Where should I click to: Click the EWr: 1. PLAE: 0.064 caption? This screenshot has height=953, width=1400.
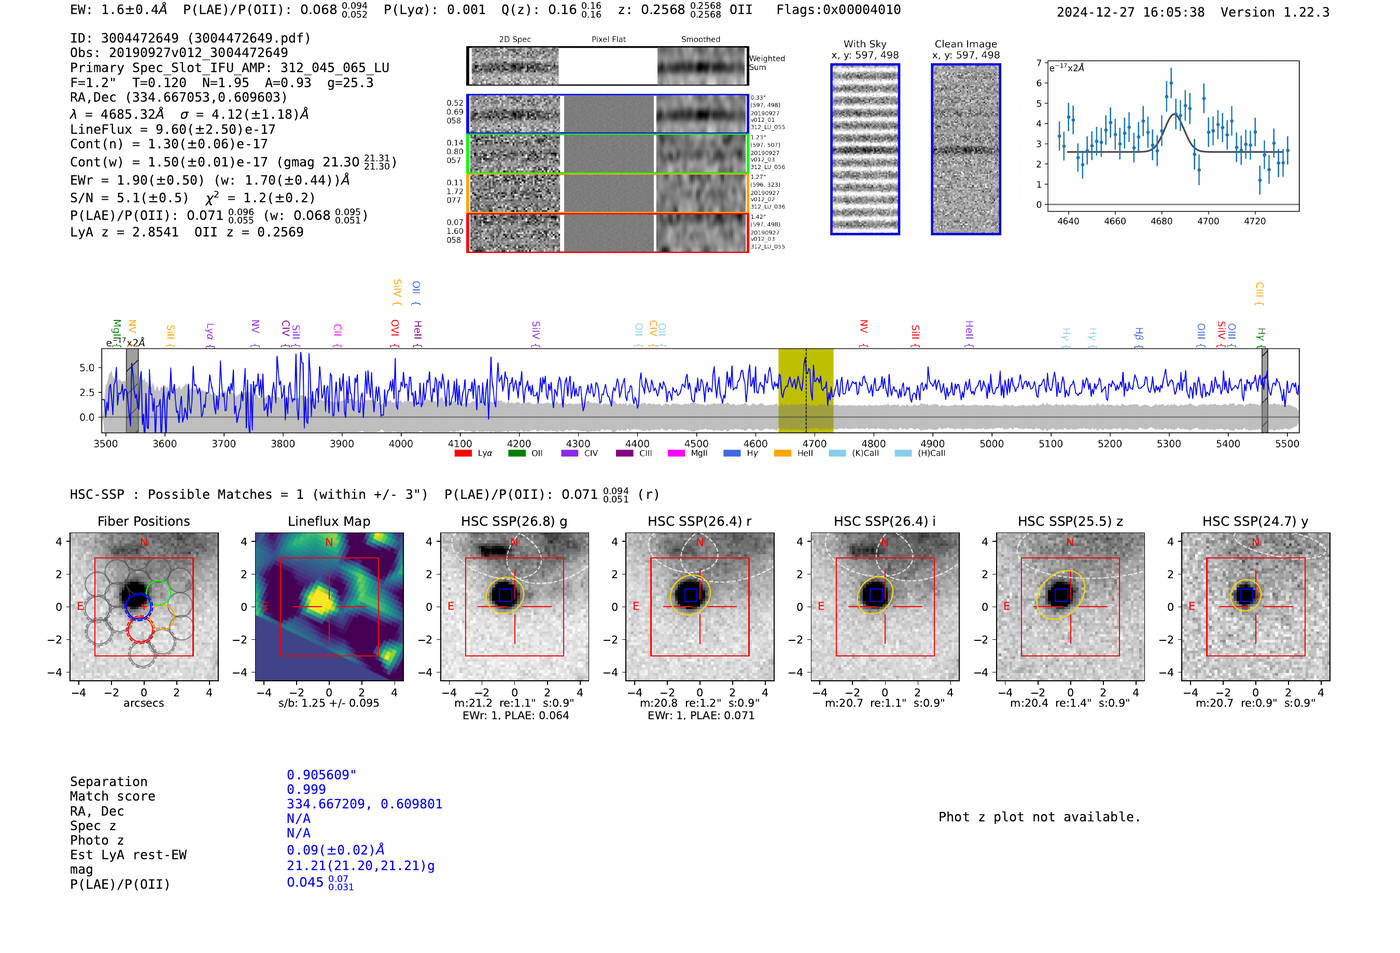(515, 715)
